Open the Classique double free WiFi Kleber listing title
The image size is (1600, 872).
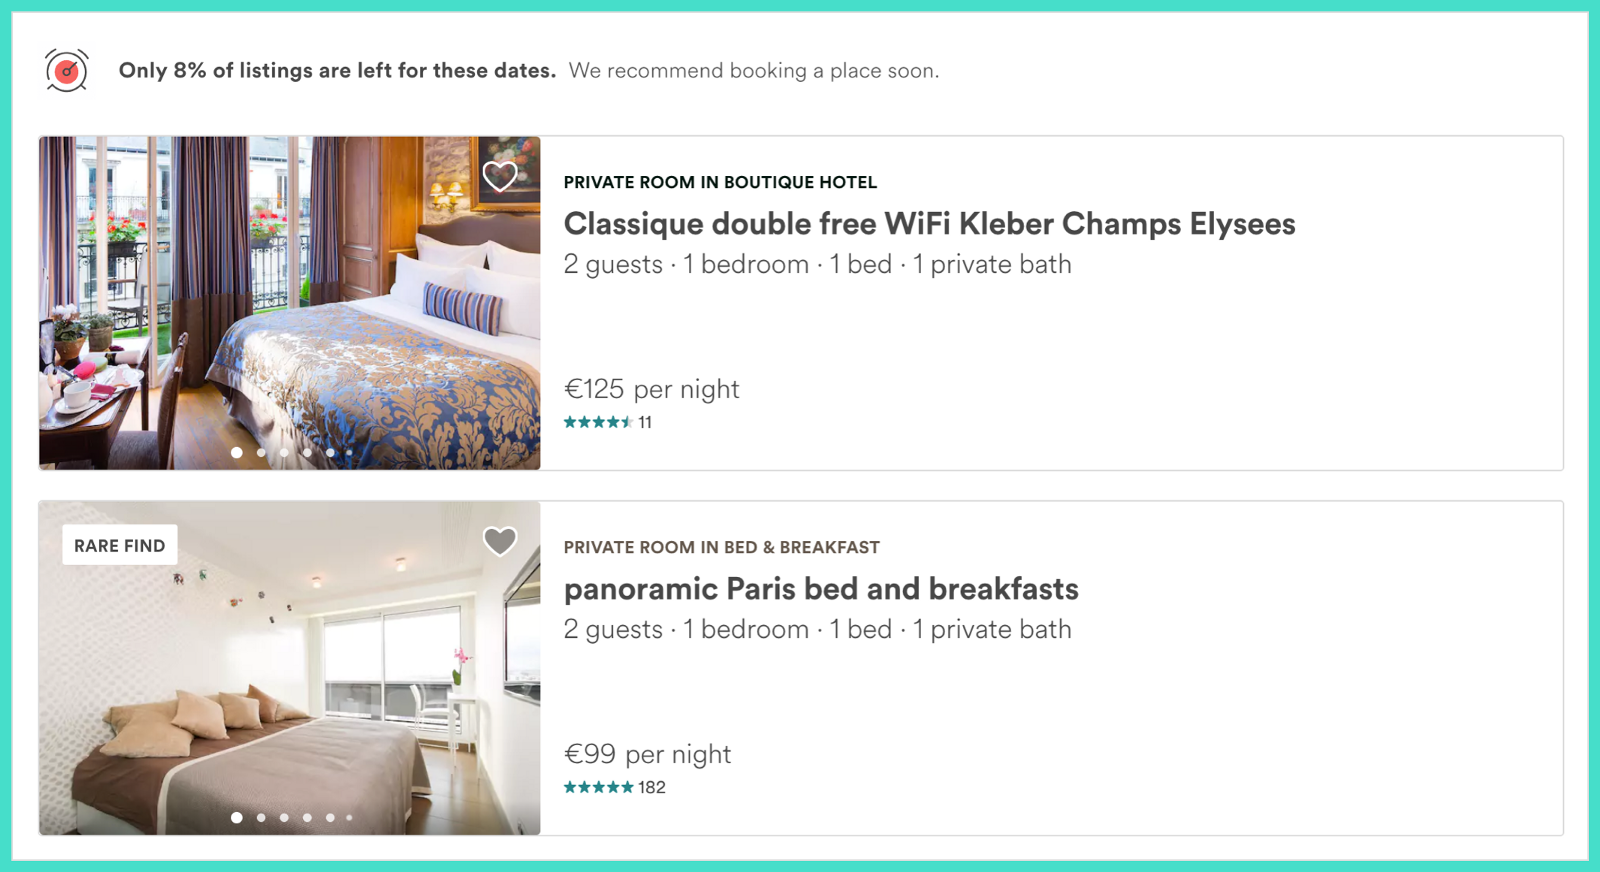[x=929, y=223]
